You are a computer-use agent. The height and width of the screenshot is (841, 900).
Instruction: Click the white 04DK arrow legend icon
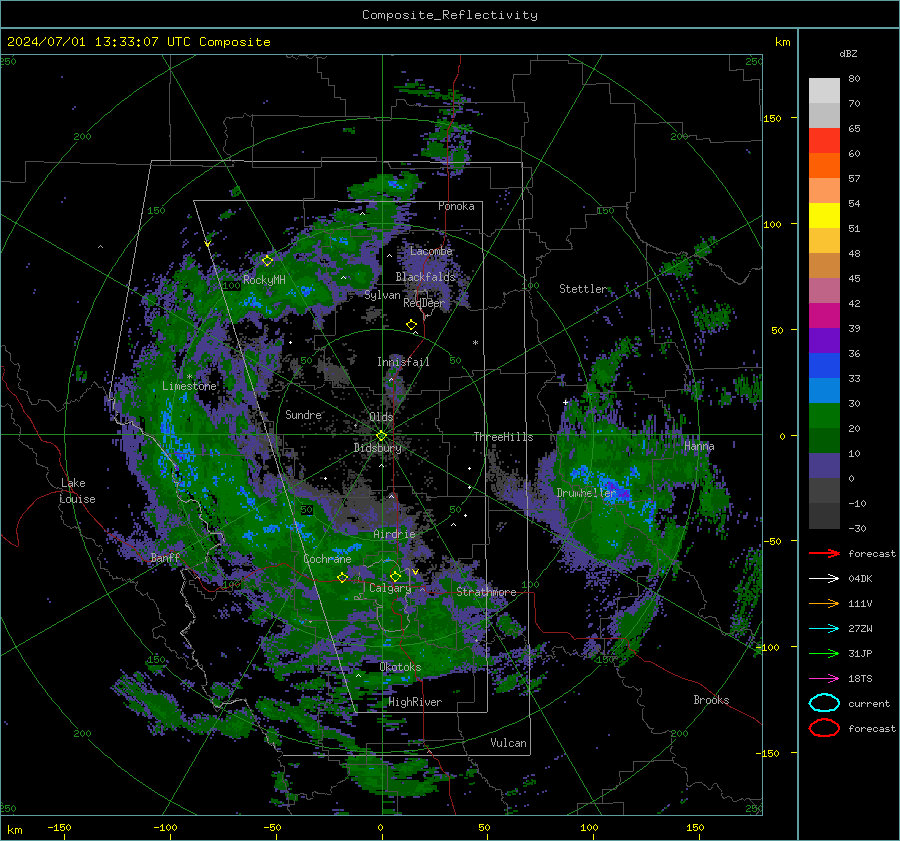[x=824, y=579]
